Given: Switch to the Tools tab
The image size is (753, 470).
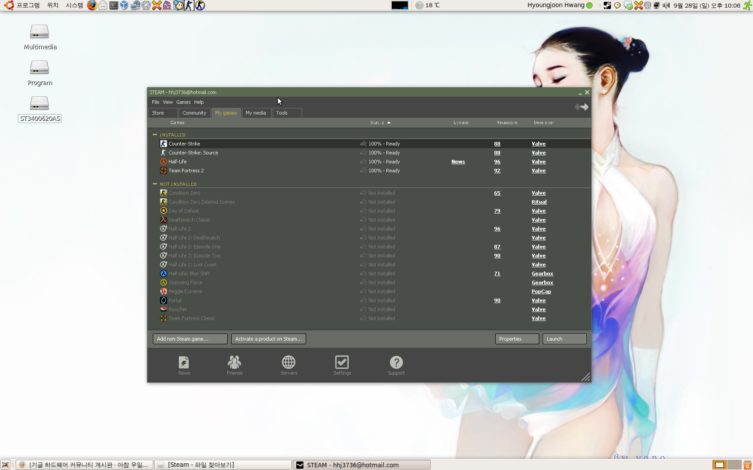Looking at the screenshot, I should (287, 113).
